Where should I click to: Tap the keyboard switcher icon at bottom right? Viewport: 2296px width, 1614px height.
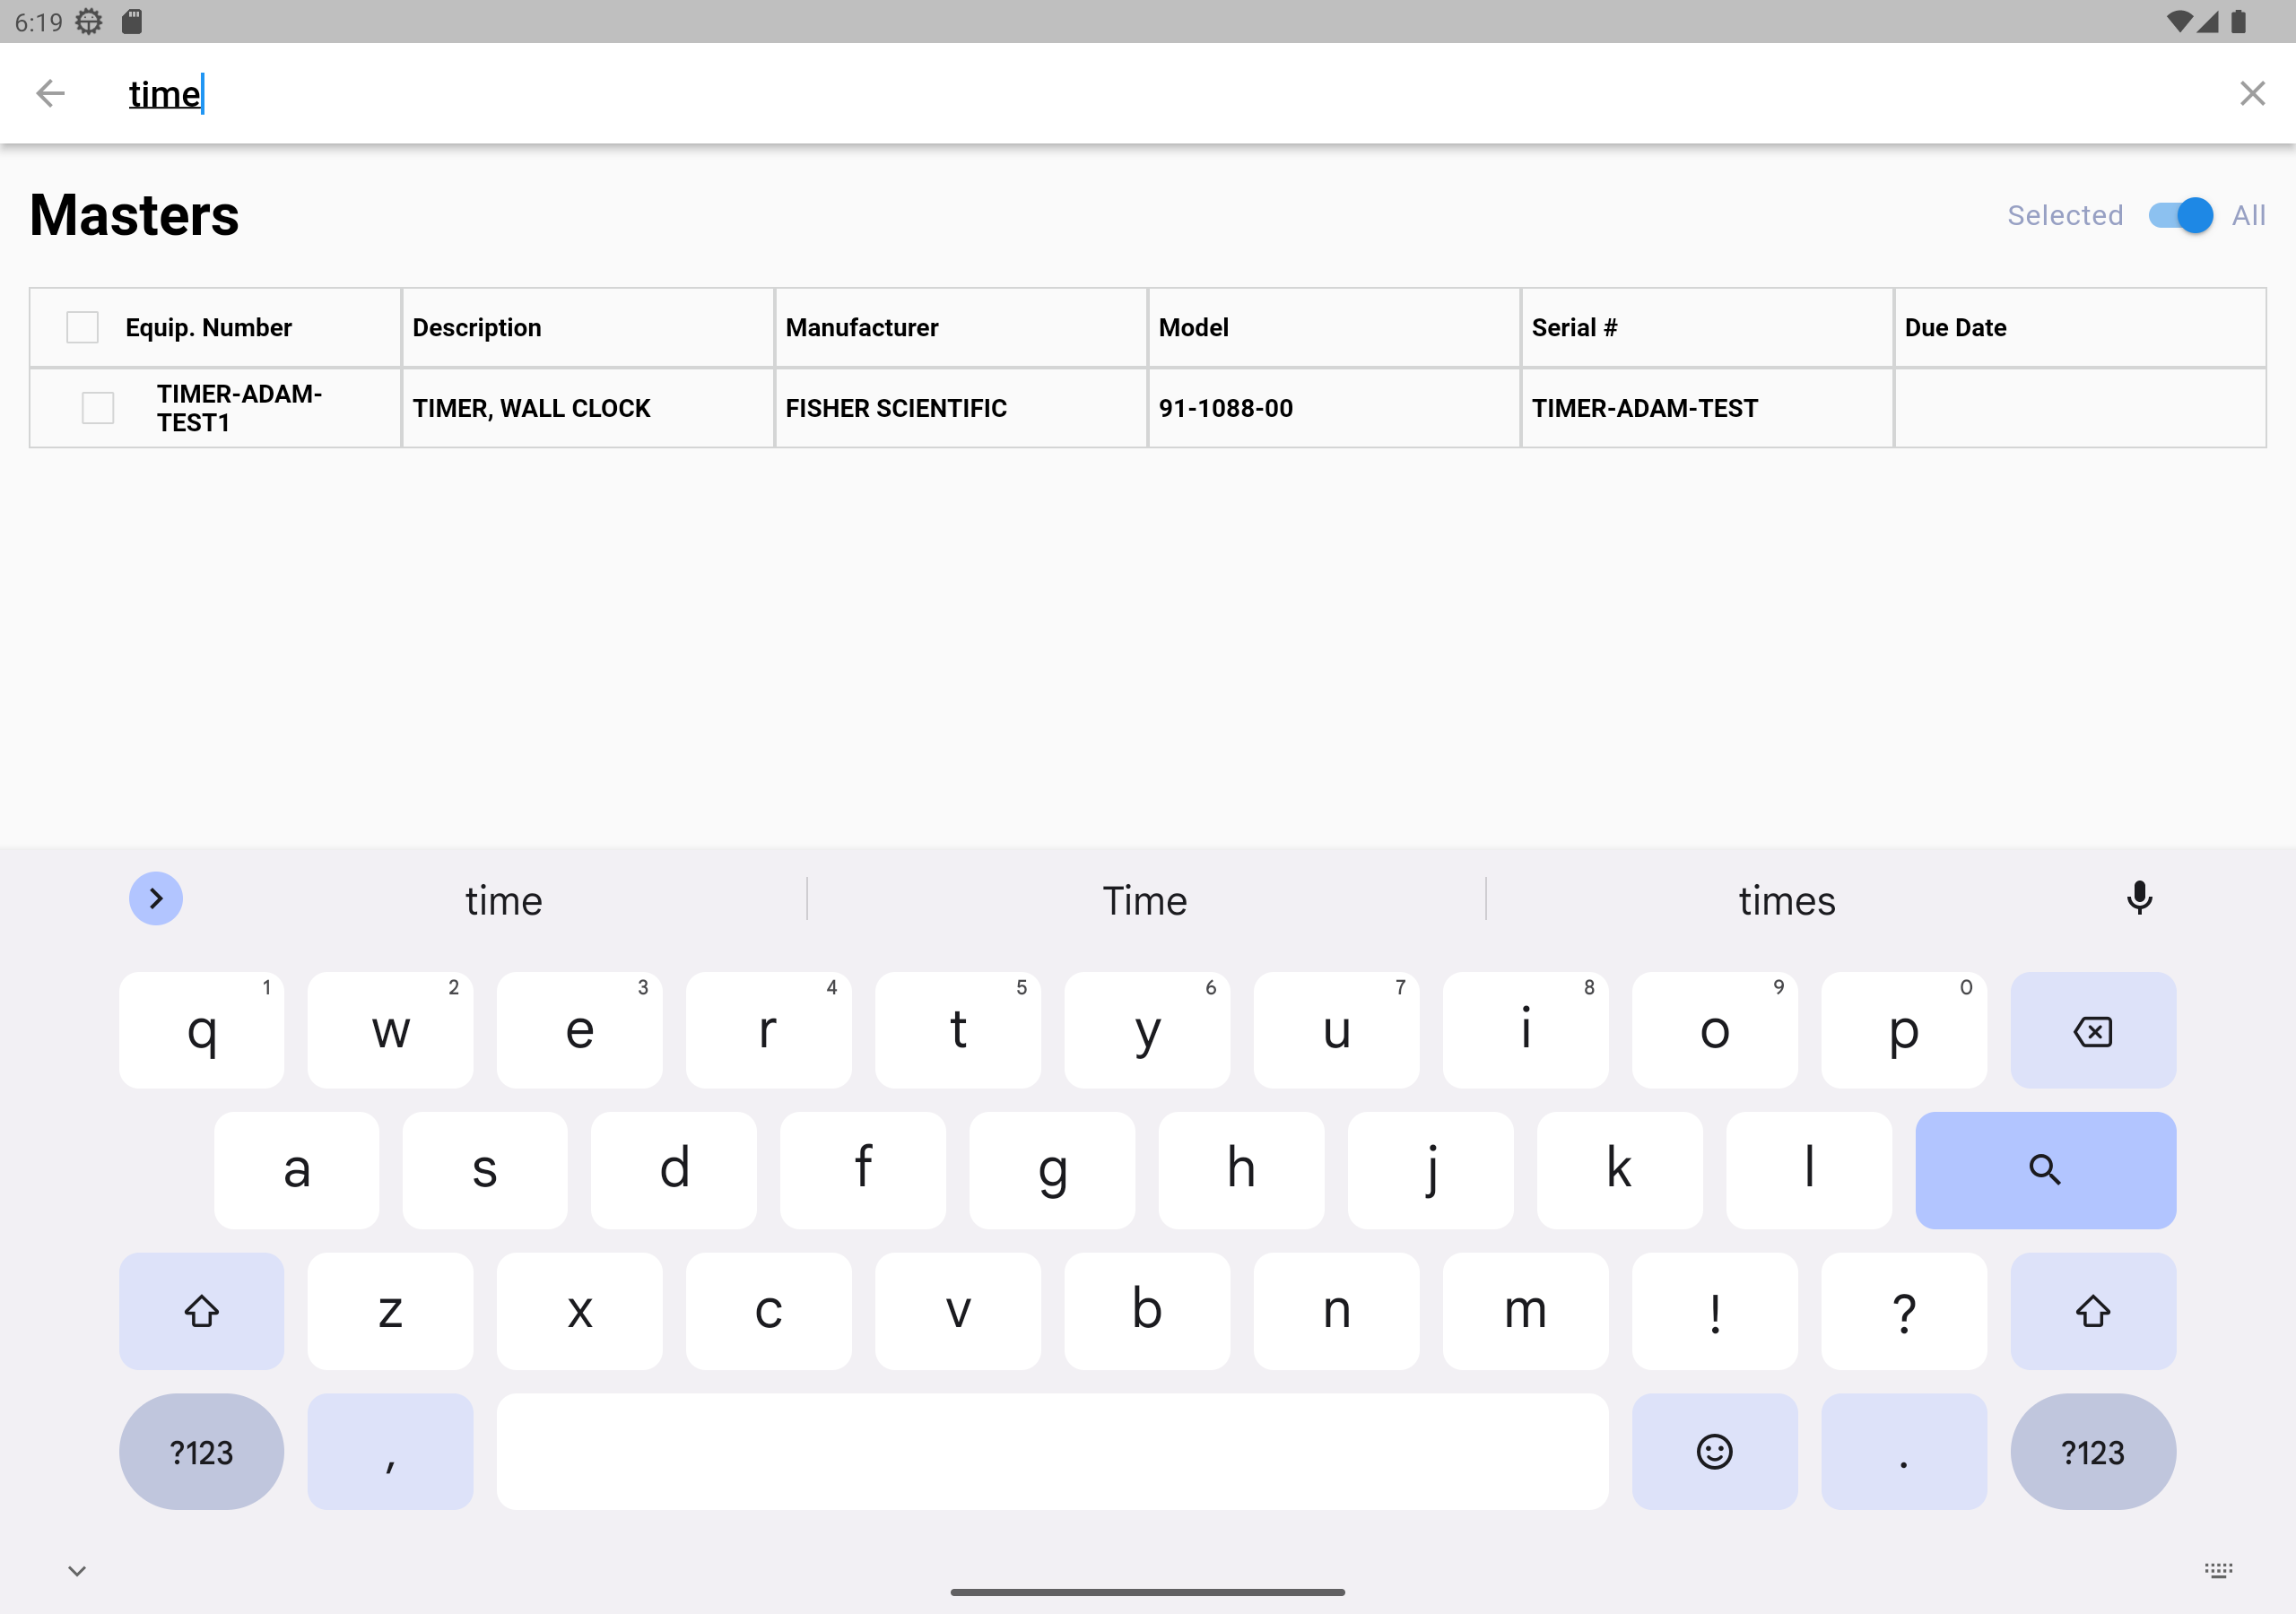pyautogui.click(x=2217, y=1570)
